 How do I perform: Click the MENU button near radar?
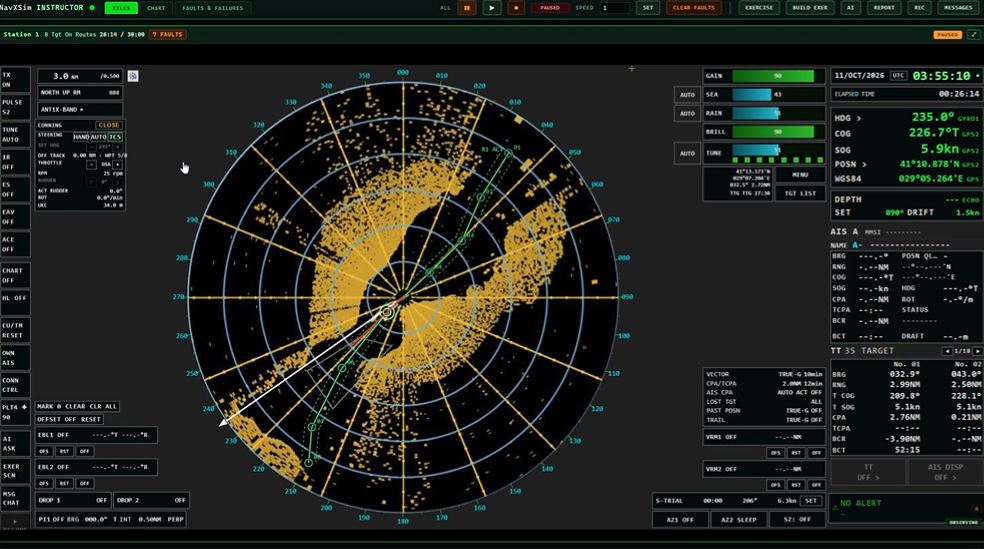800,175
